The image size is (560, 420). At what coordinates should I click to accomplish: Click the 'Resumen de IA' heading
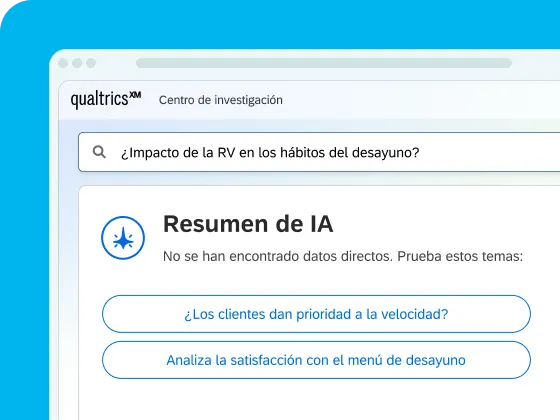[248, 224]
